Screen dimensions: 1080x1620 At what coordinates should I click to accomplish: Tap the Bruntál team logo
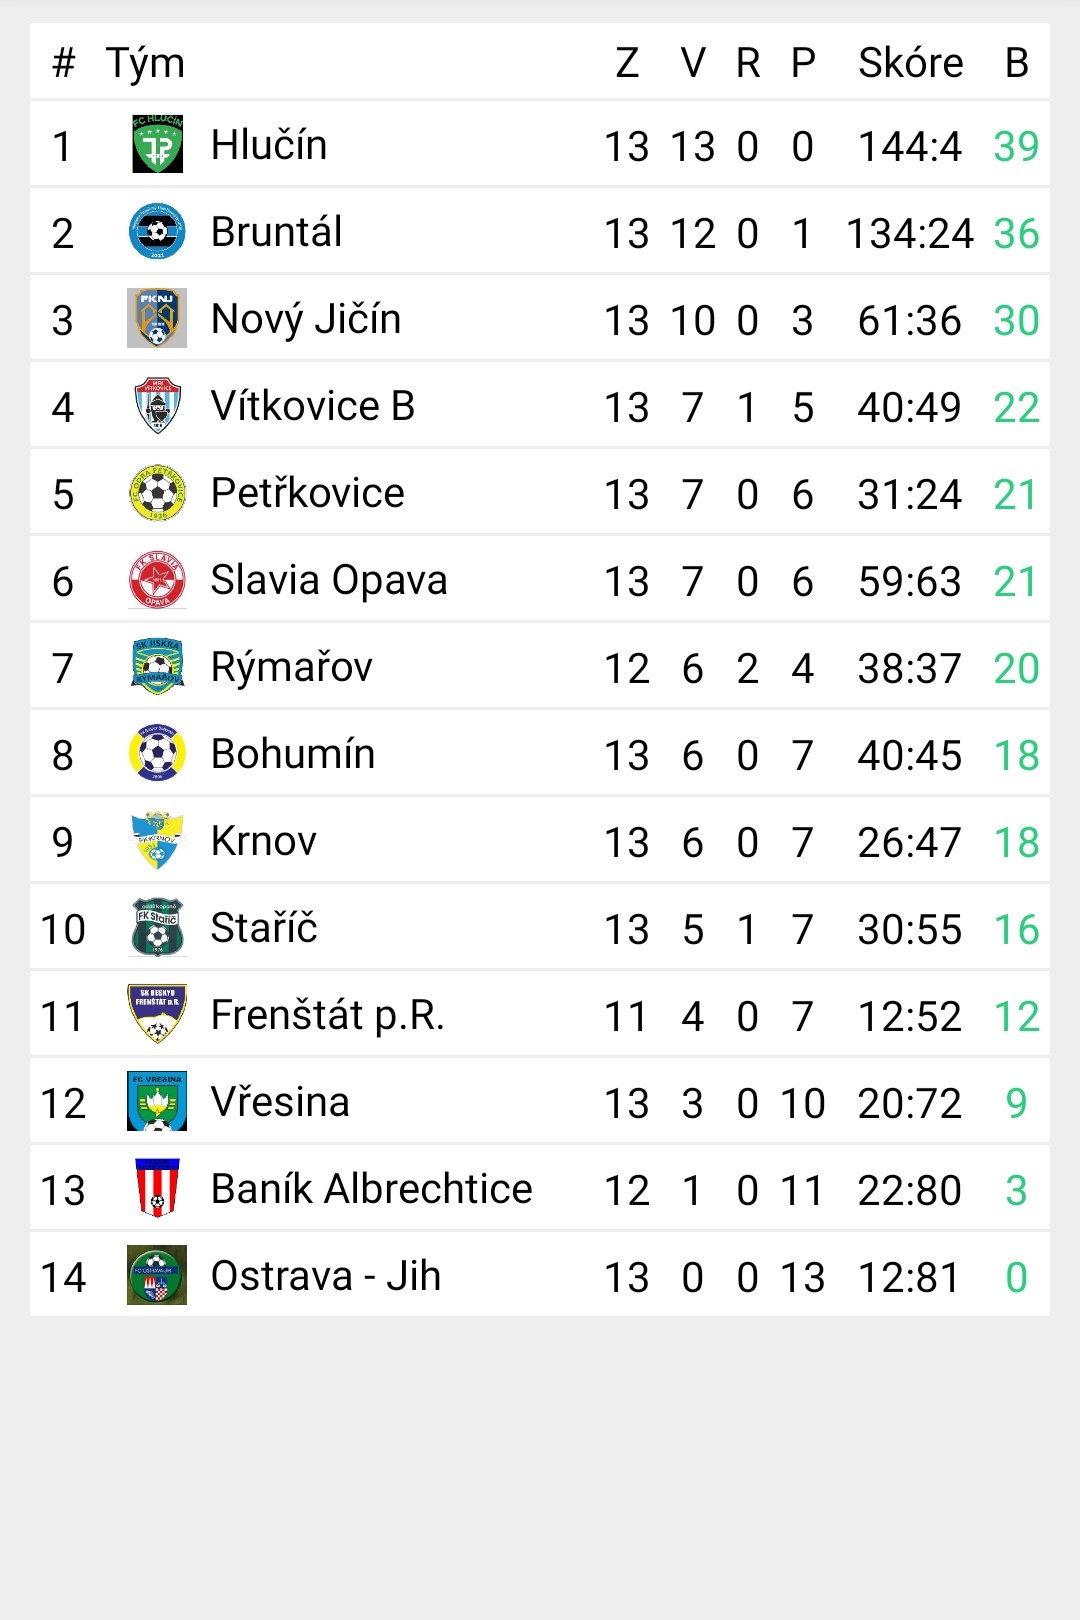157,231
